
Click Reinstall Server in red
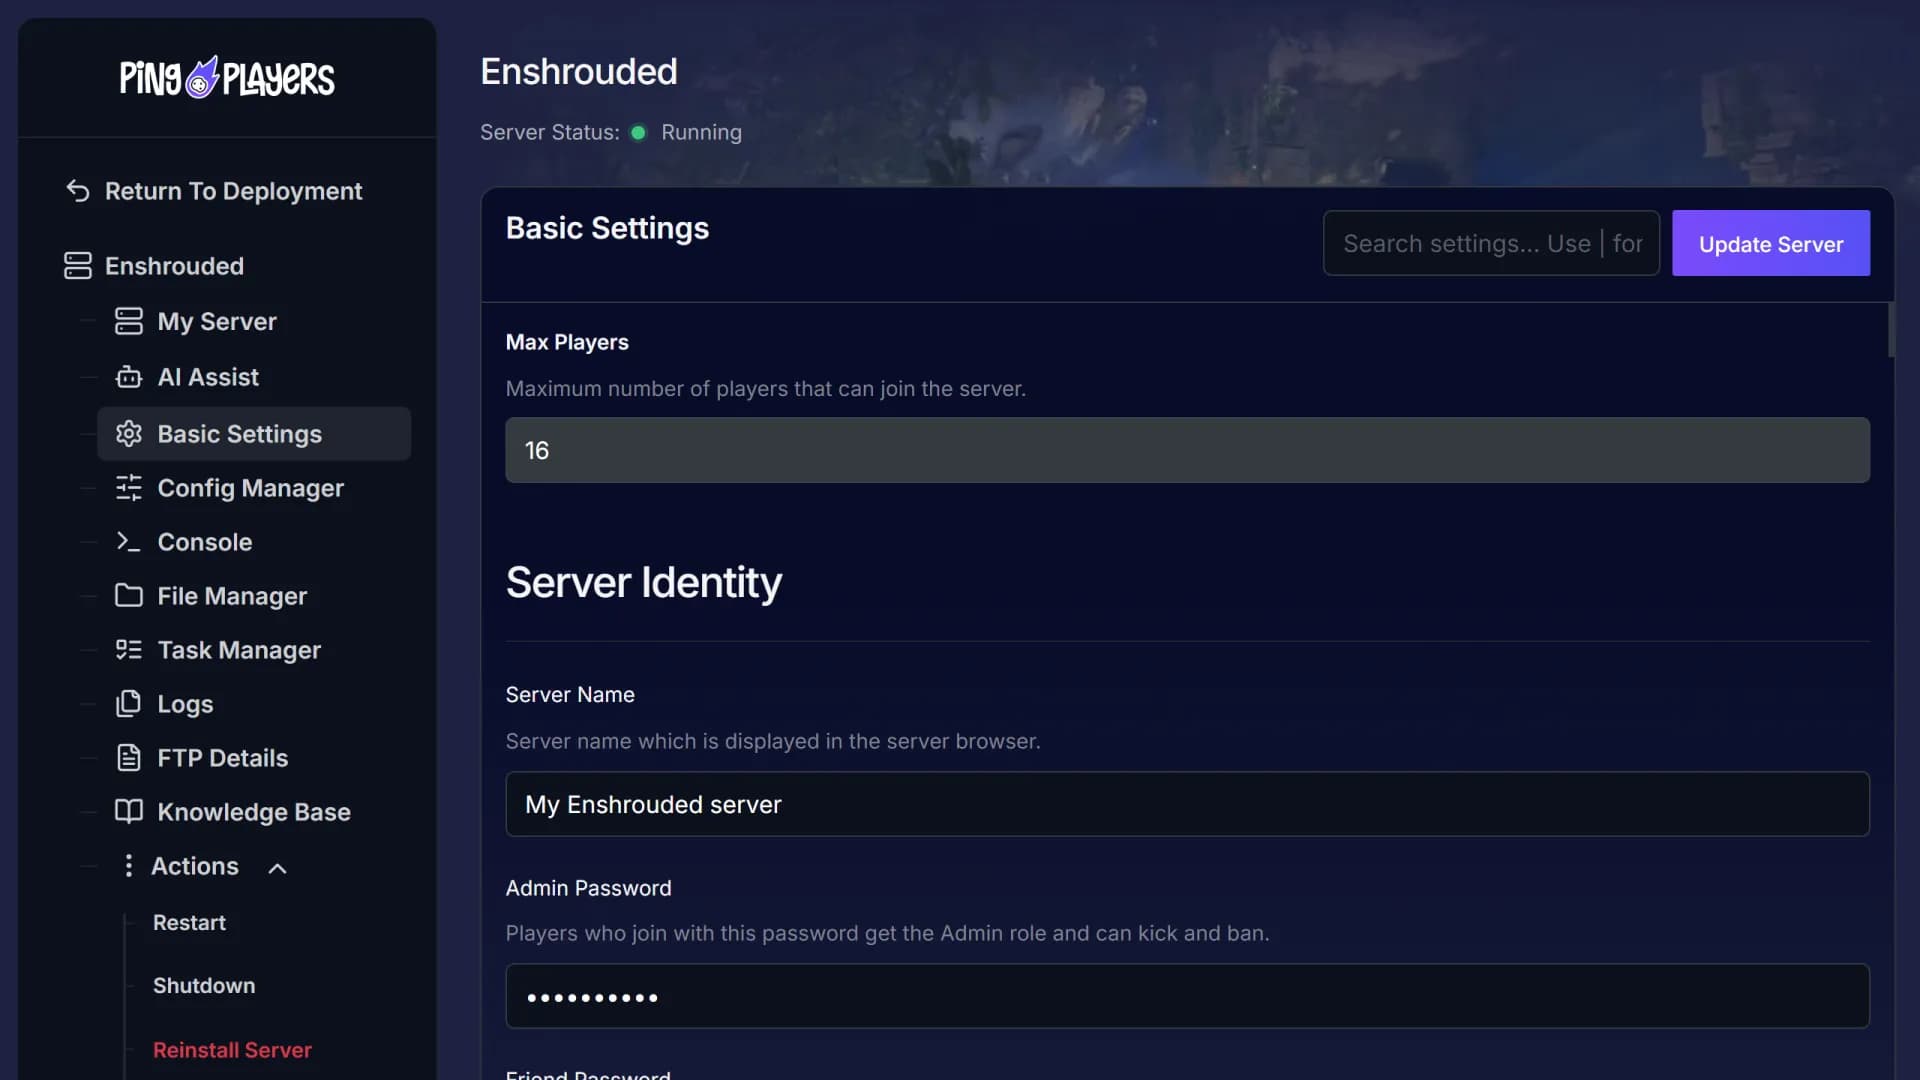(x=232, y=1050)
